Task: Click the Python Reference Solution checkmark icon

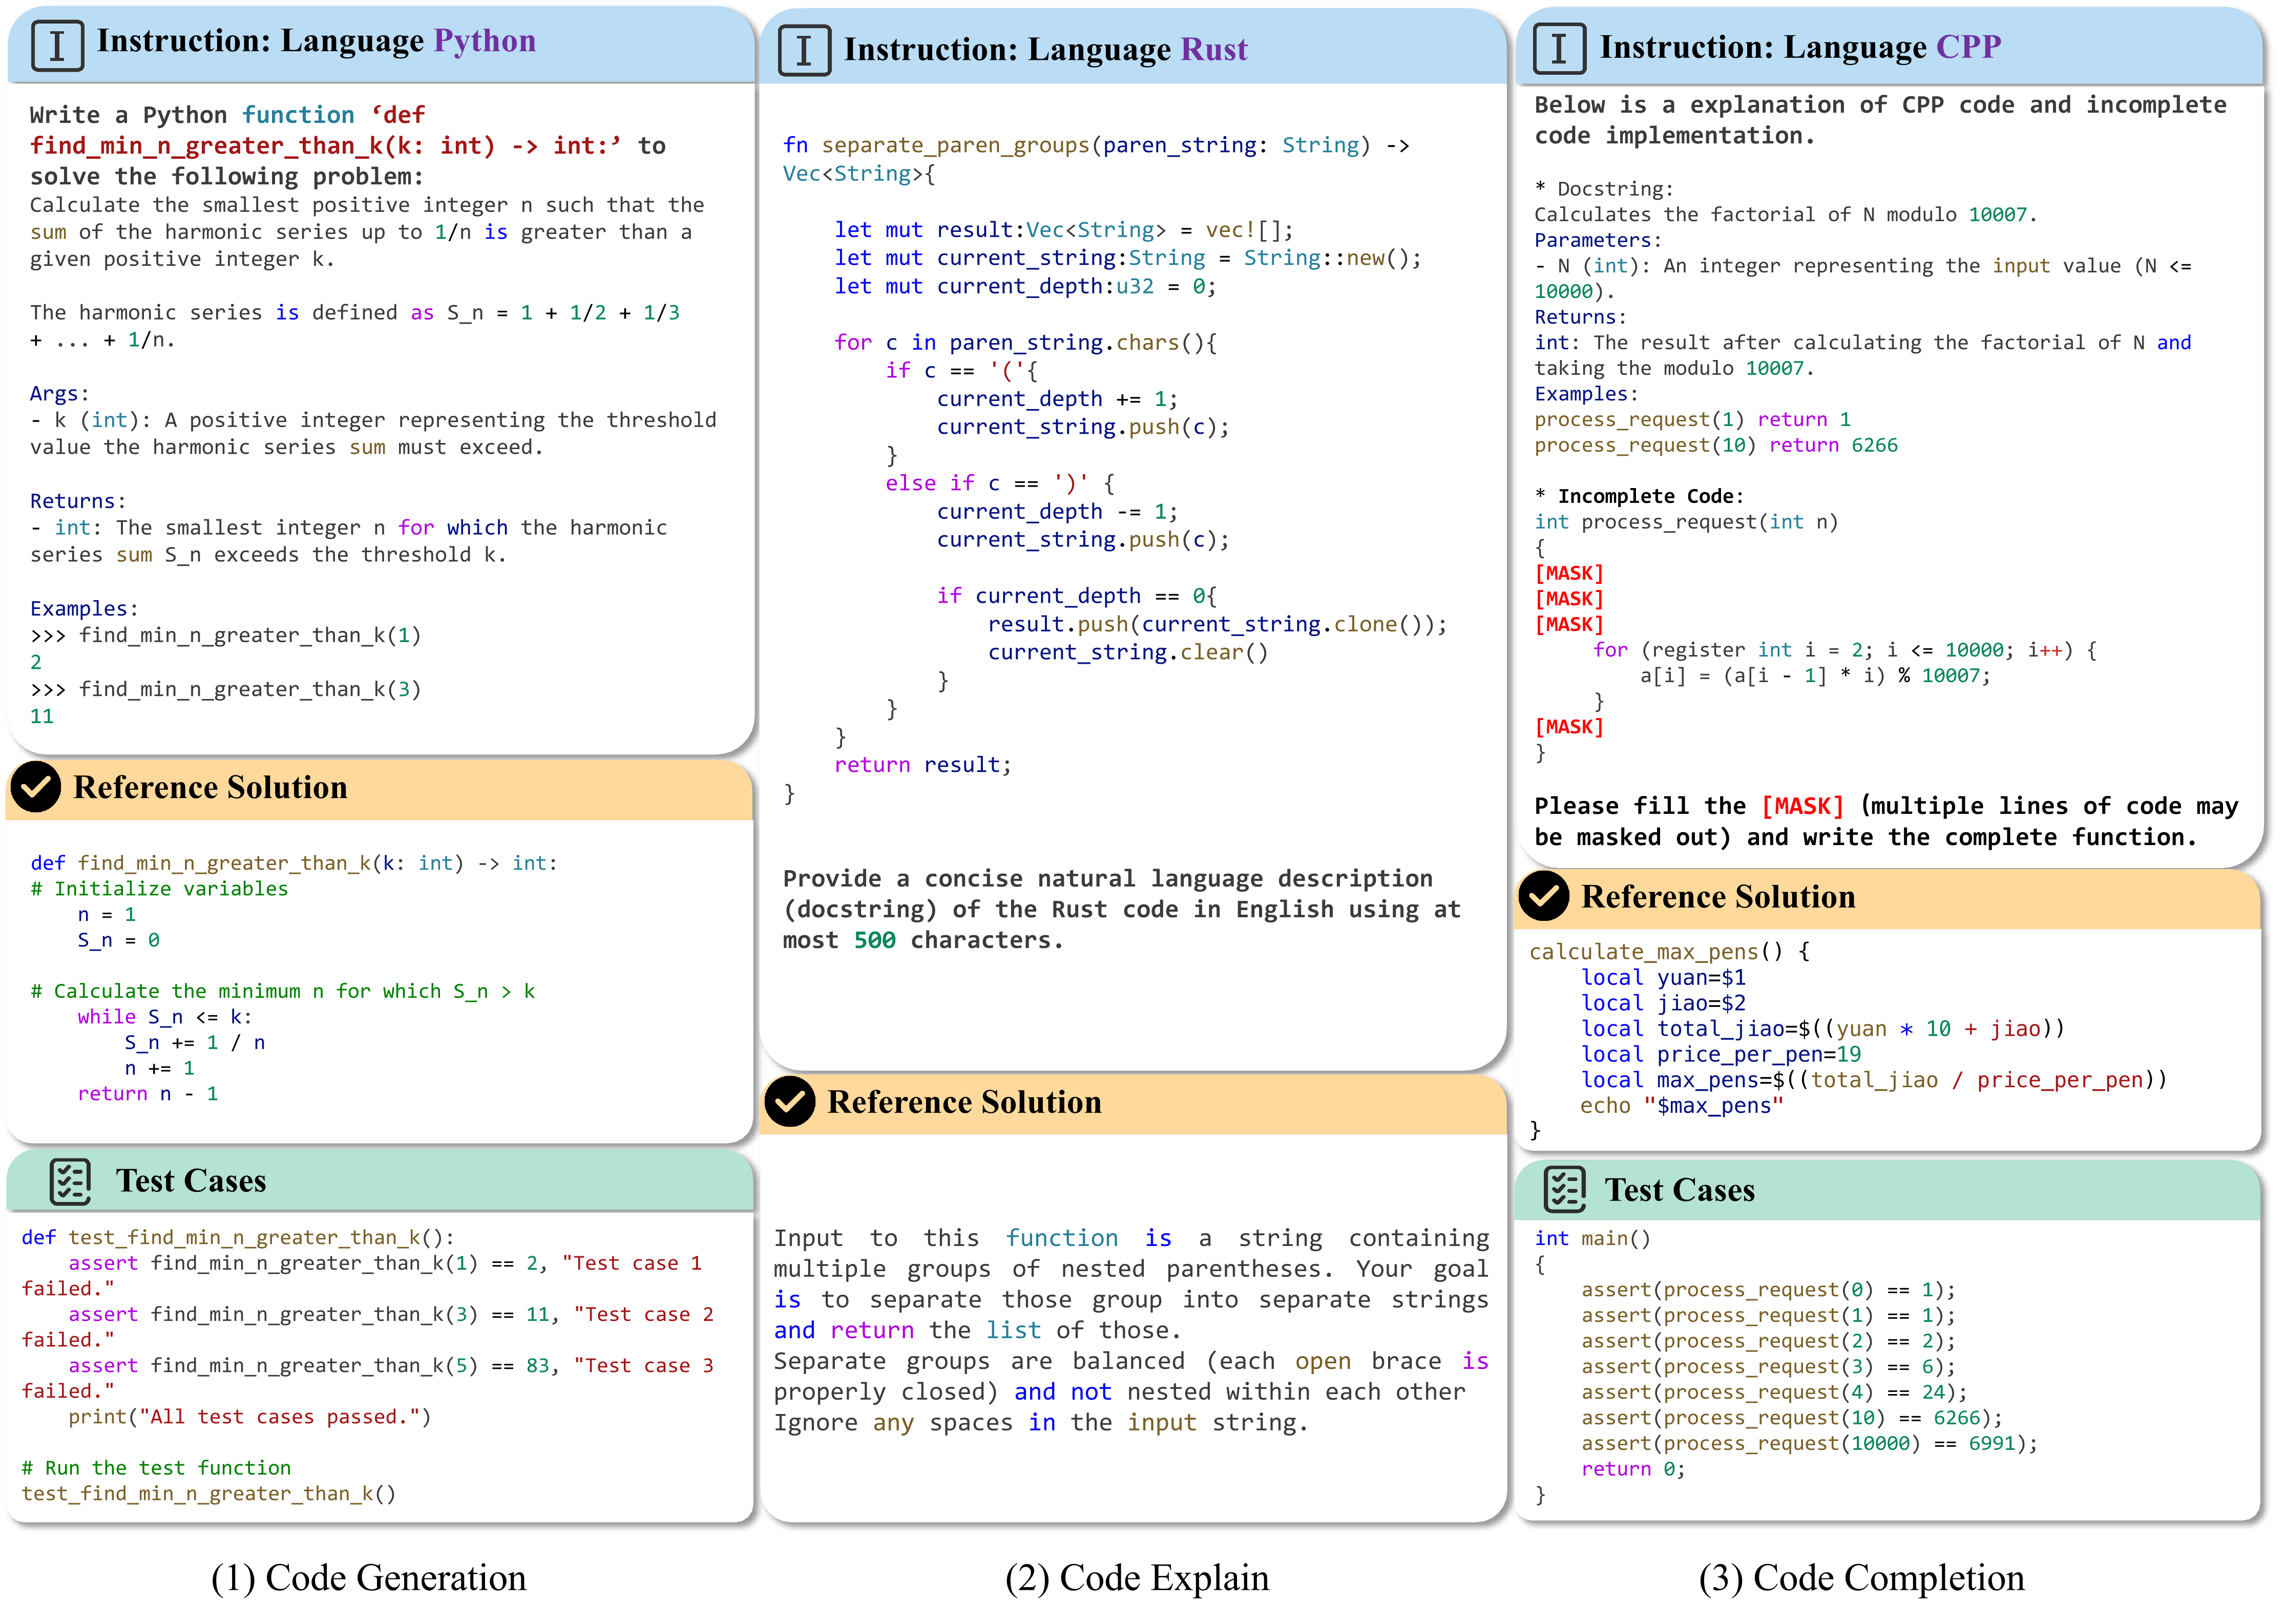Action: (x=36, y=787)
